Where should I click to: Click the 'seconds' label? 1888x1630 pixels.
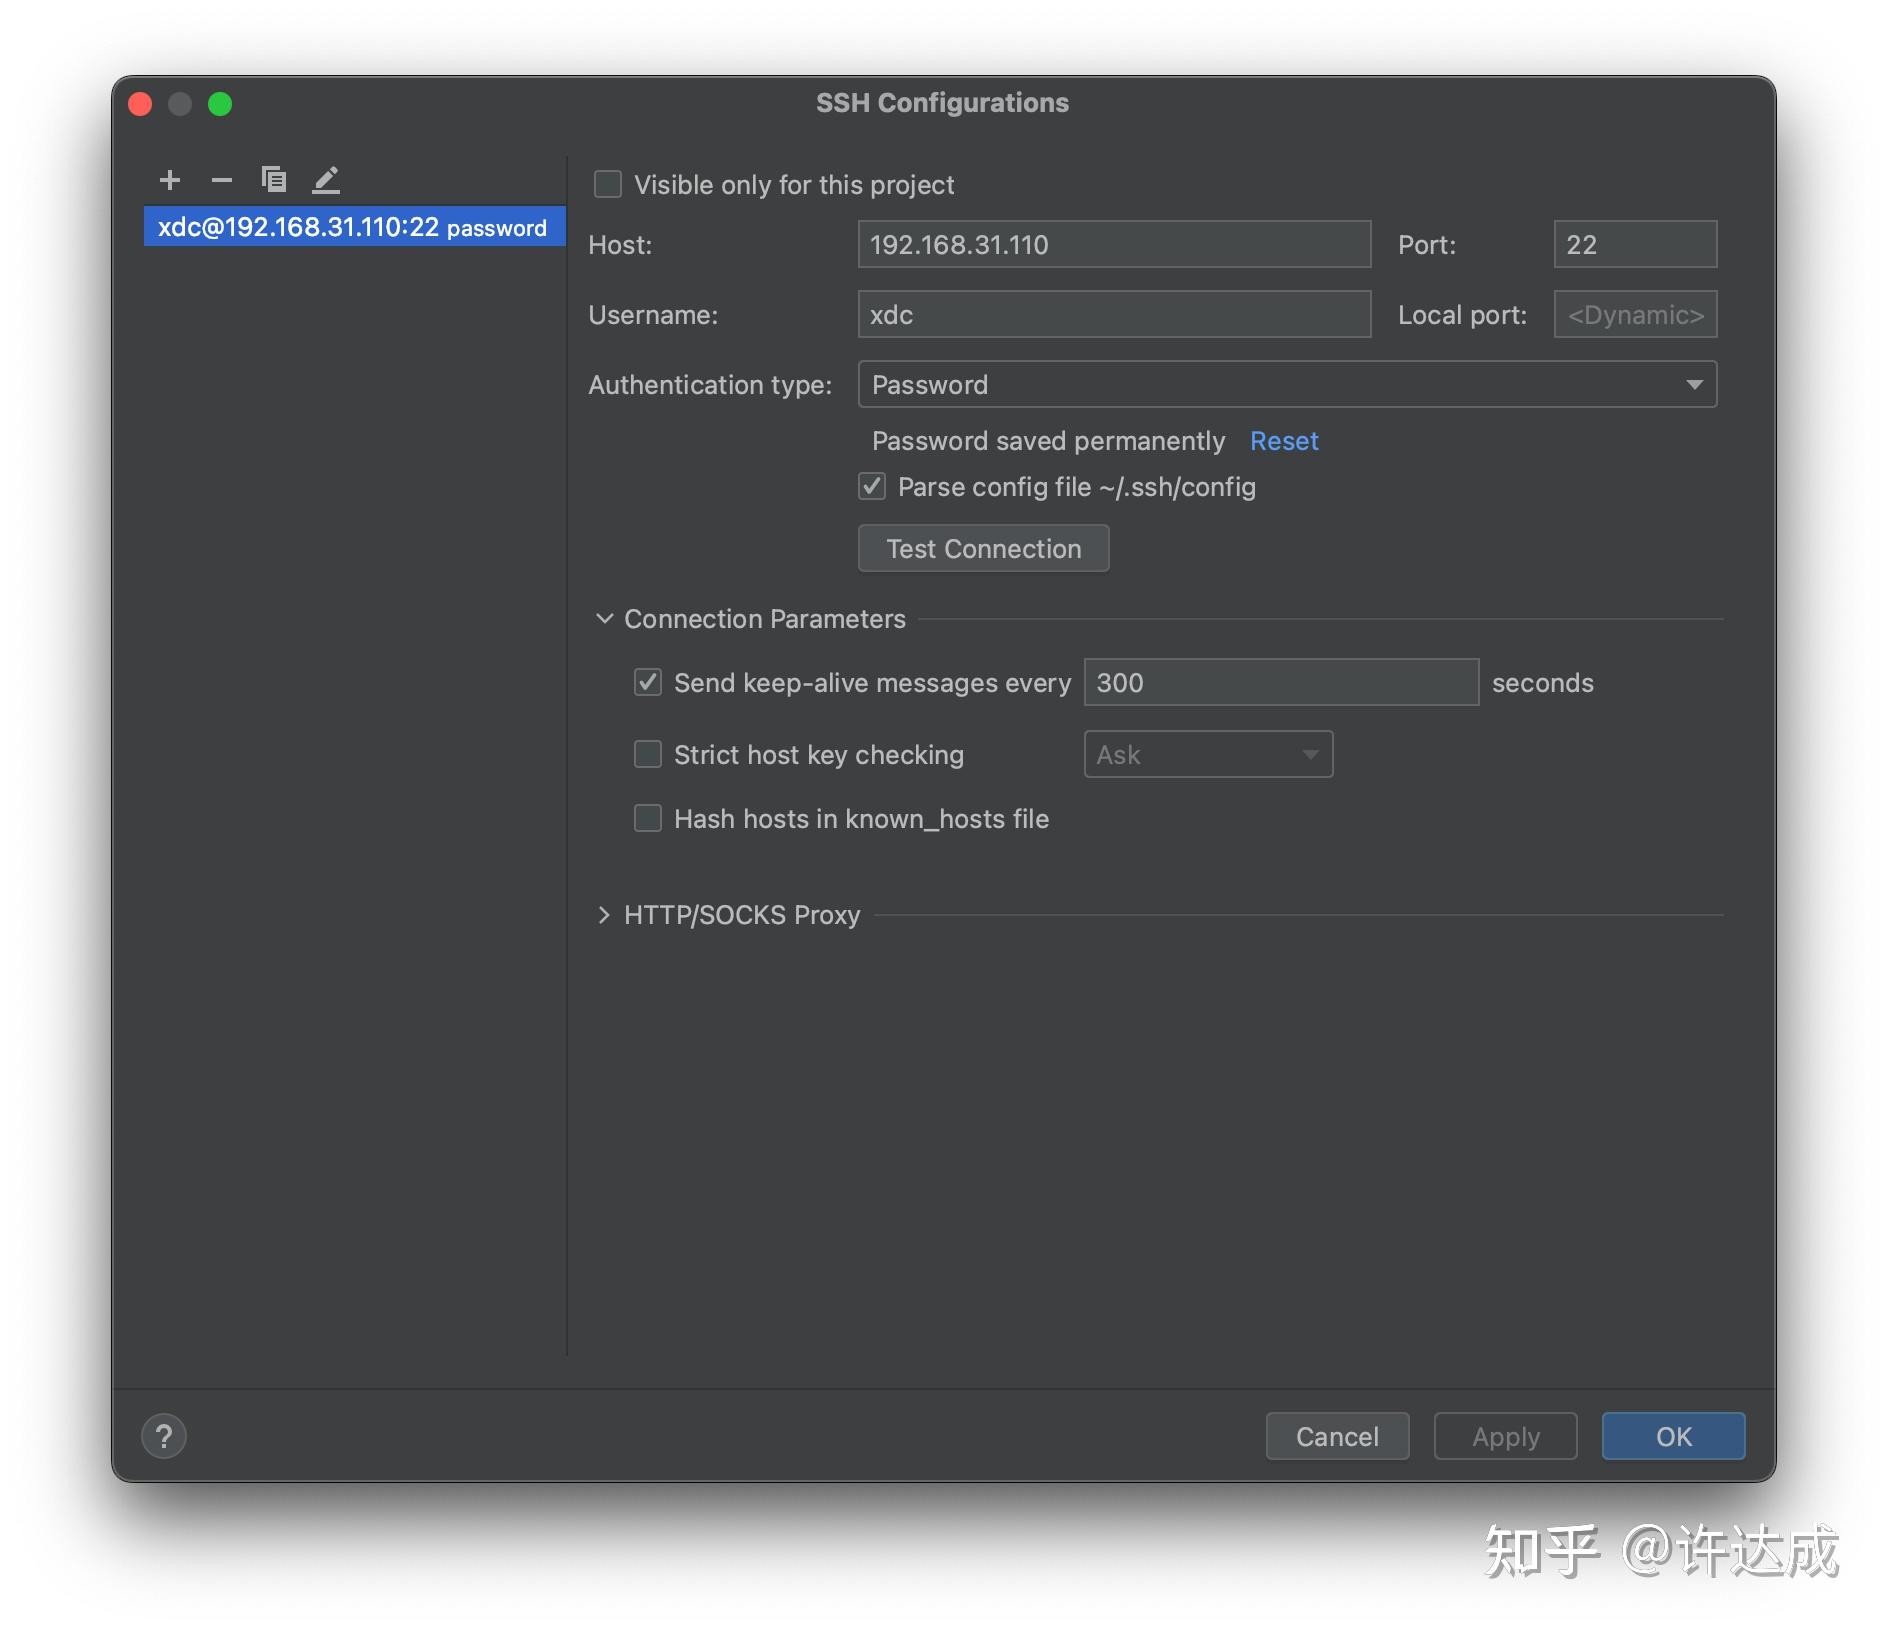(x=1543, y=683)
